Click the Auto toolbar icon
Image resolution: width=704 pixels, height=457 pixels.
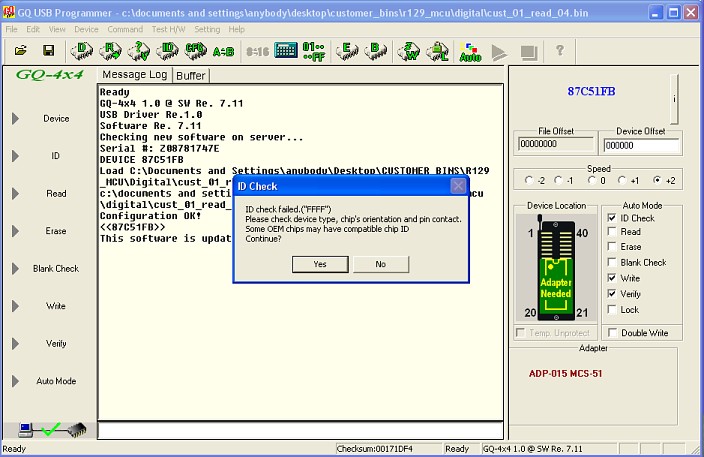tap(470, 50)
